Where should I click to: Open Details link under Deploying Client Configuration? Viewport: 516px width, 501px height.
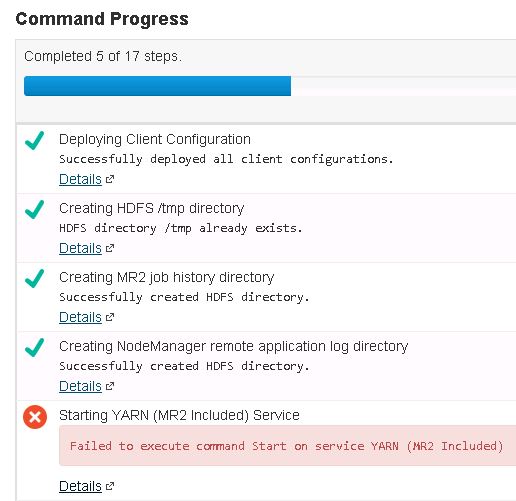[x=80, y=179]
